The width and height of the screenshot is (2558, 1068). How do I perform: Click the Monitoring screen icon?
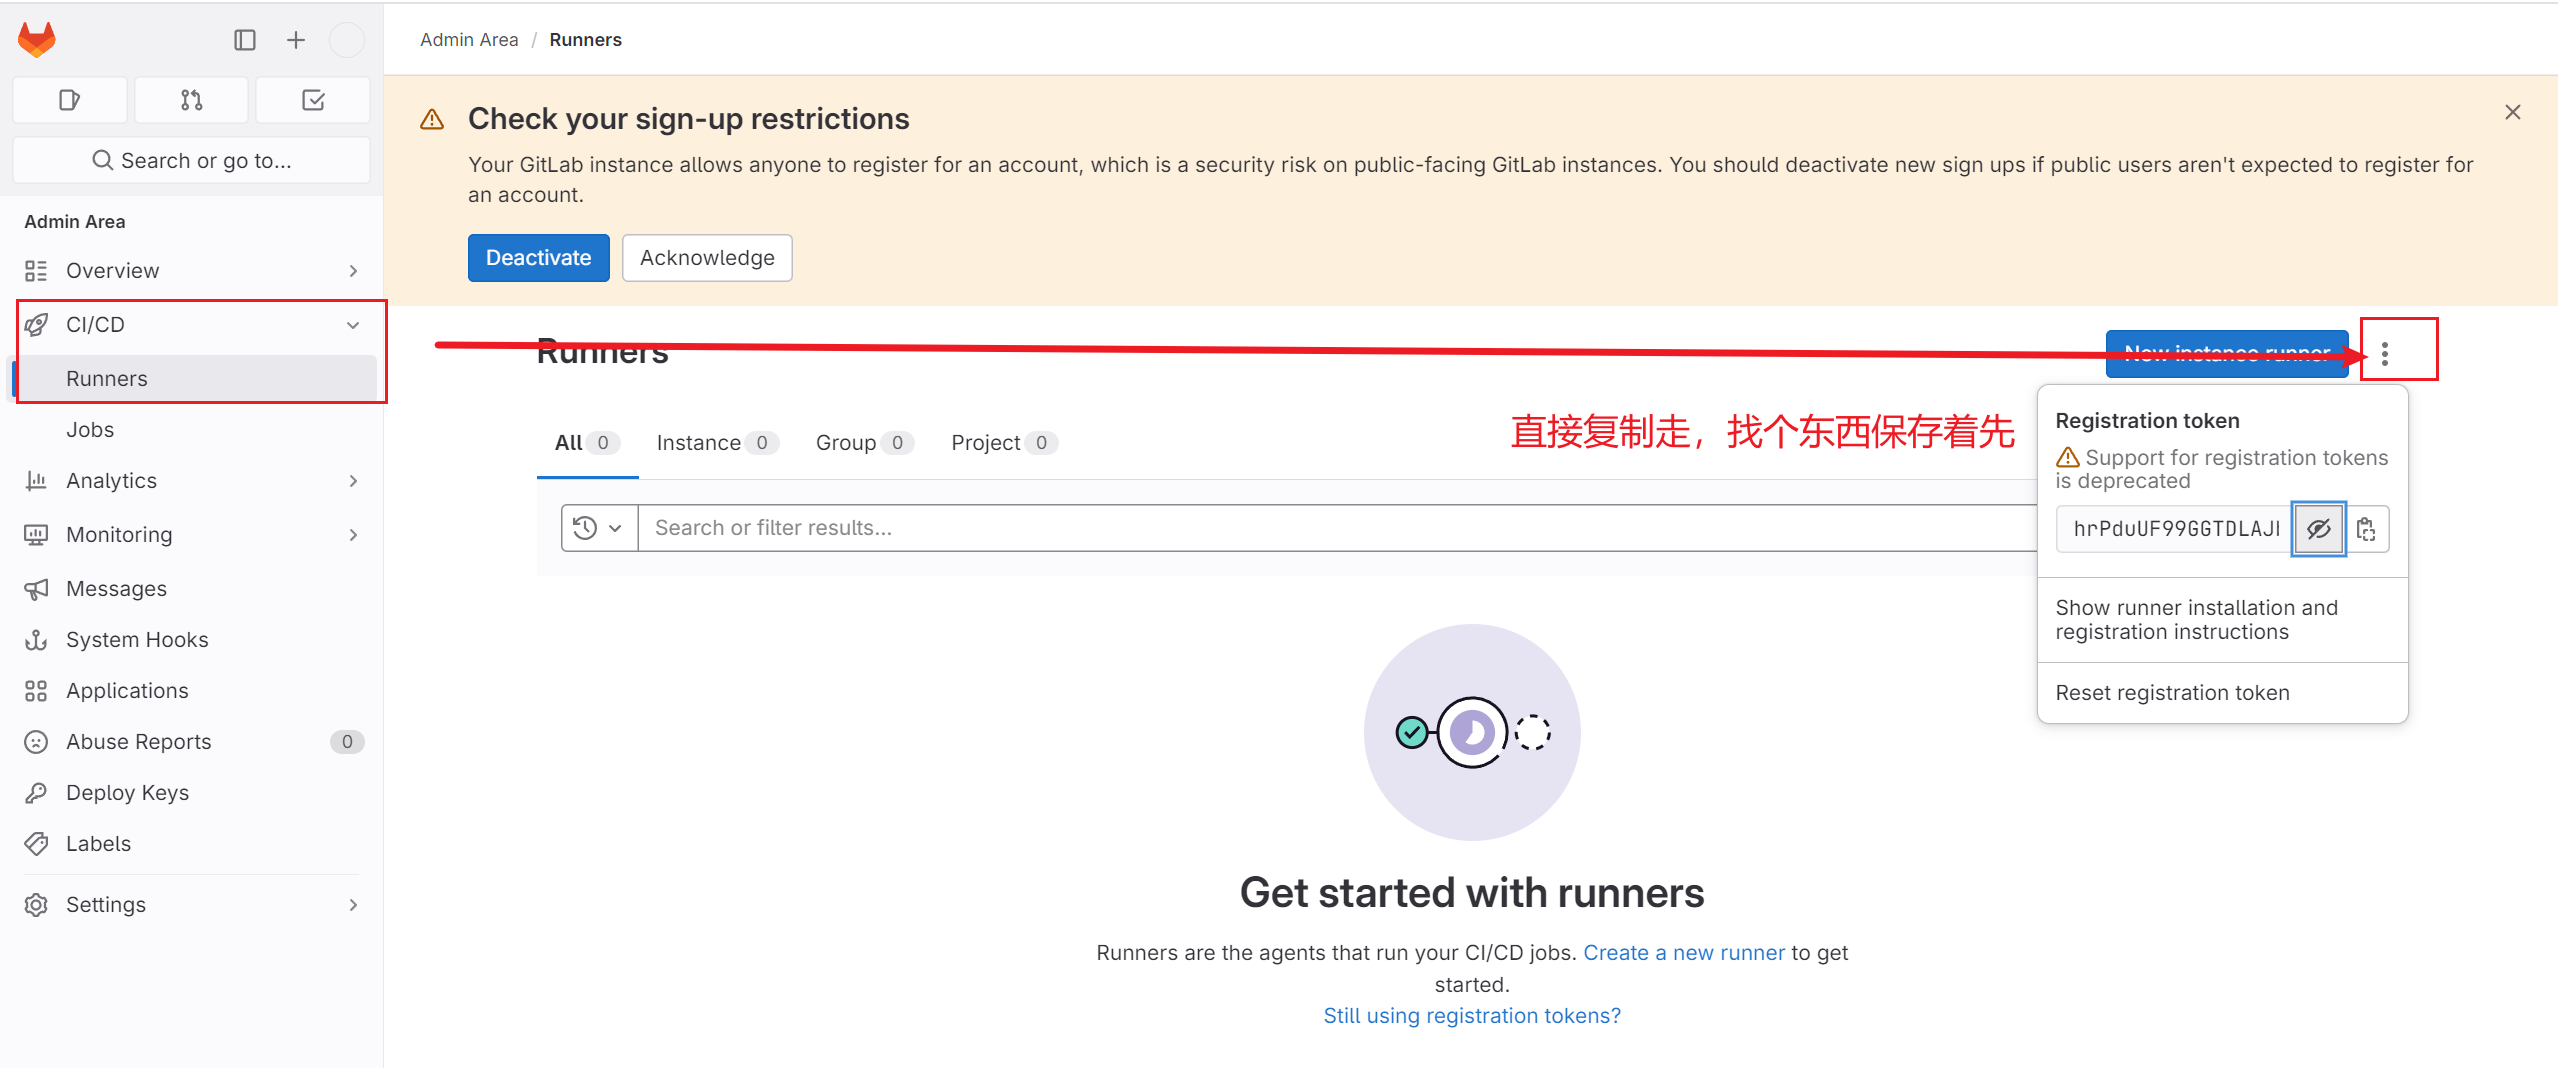pos(36,535)
